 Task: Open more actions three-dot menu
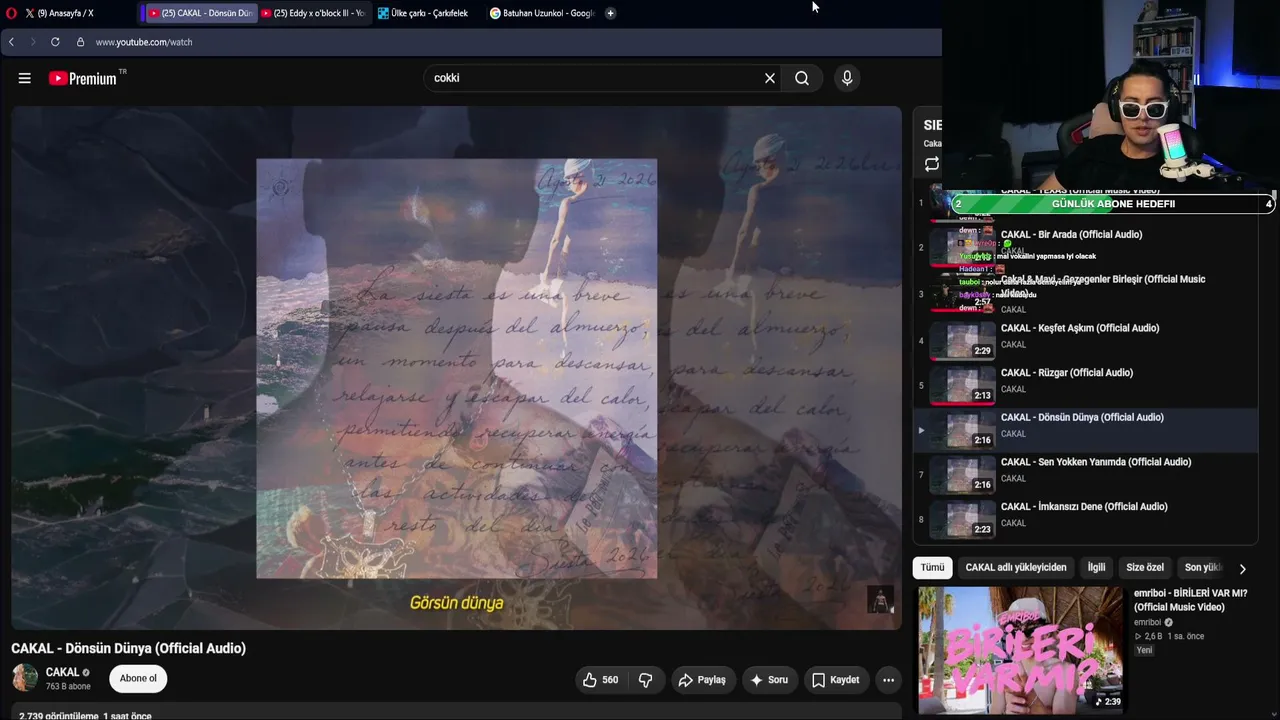[888, 680]
